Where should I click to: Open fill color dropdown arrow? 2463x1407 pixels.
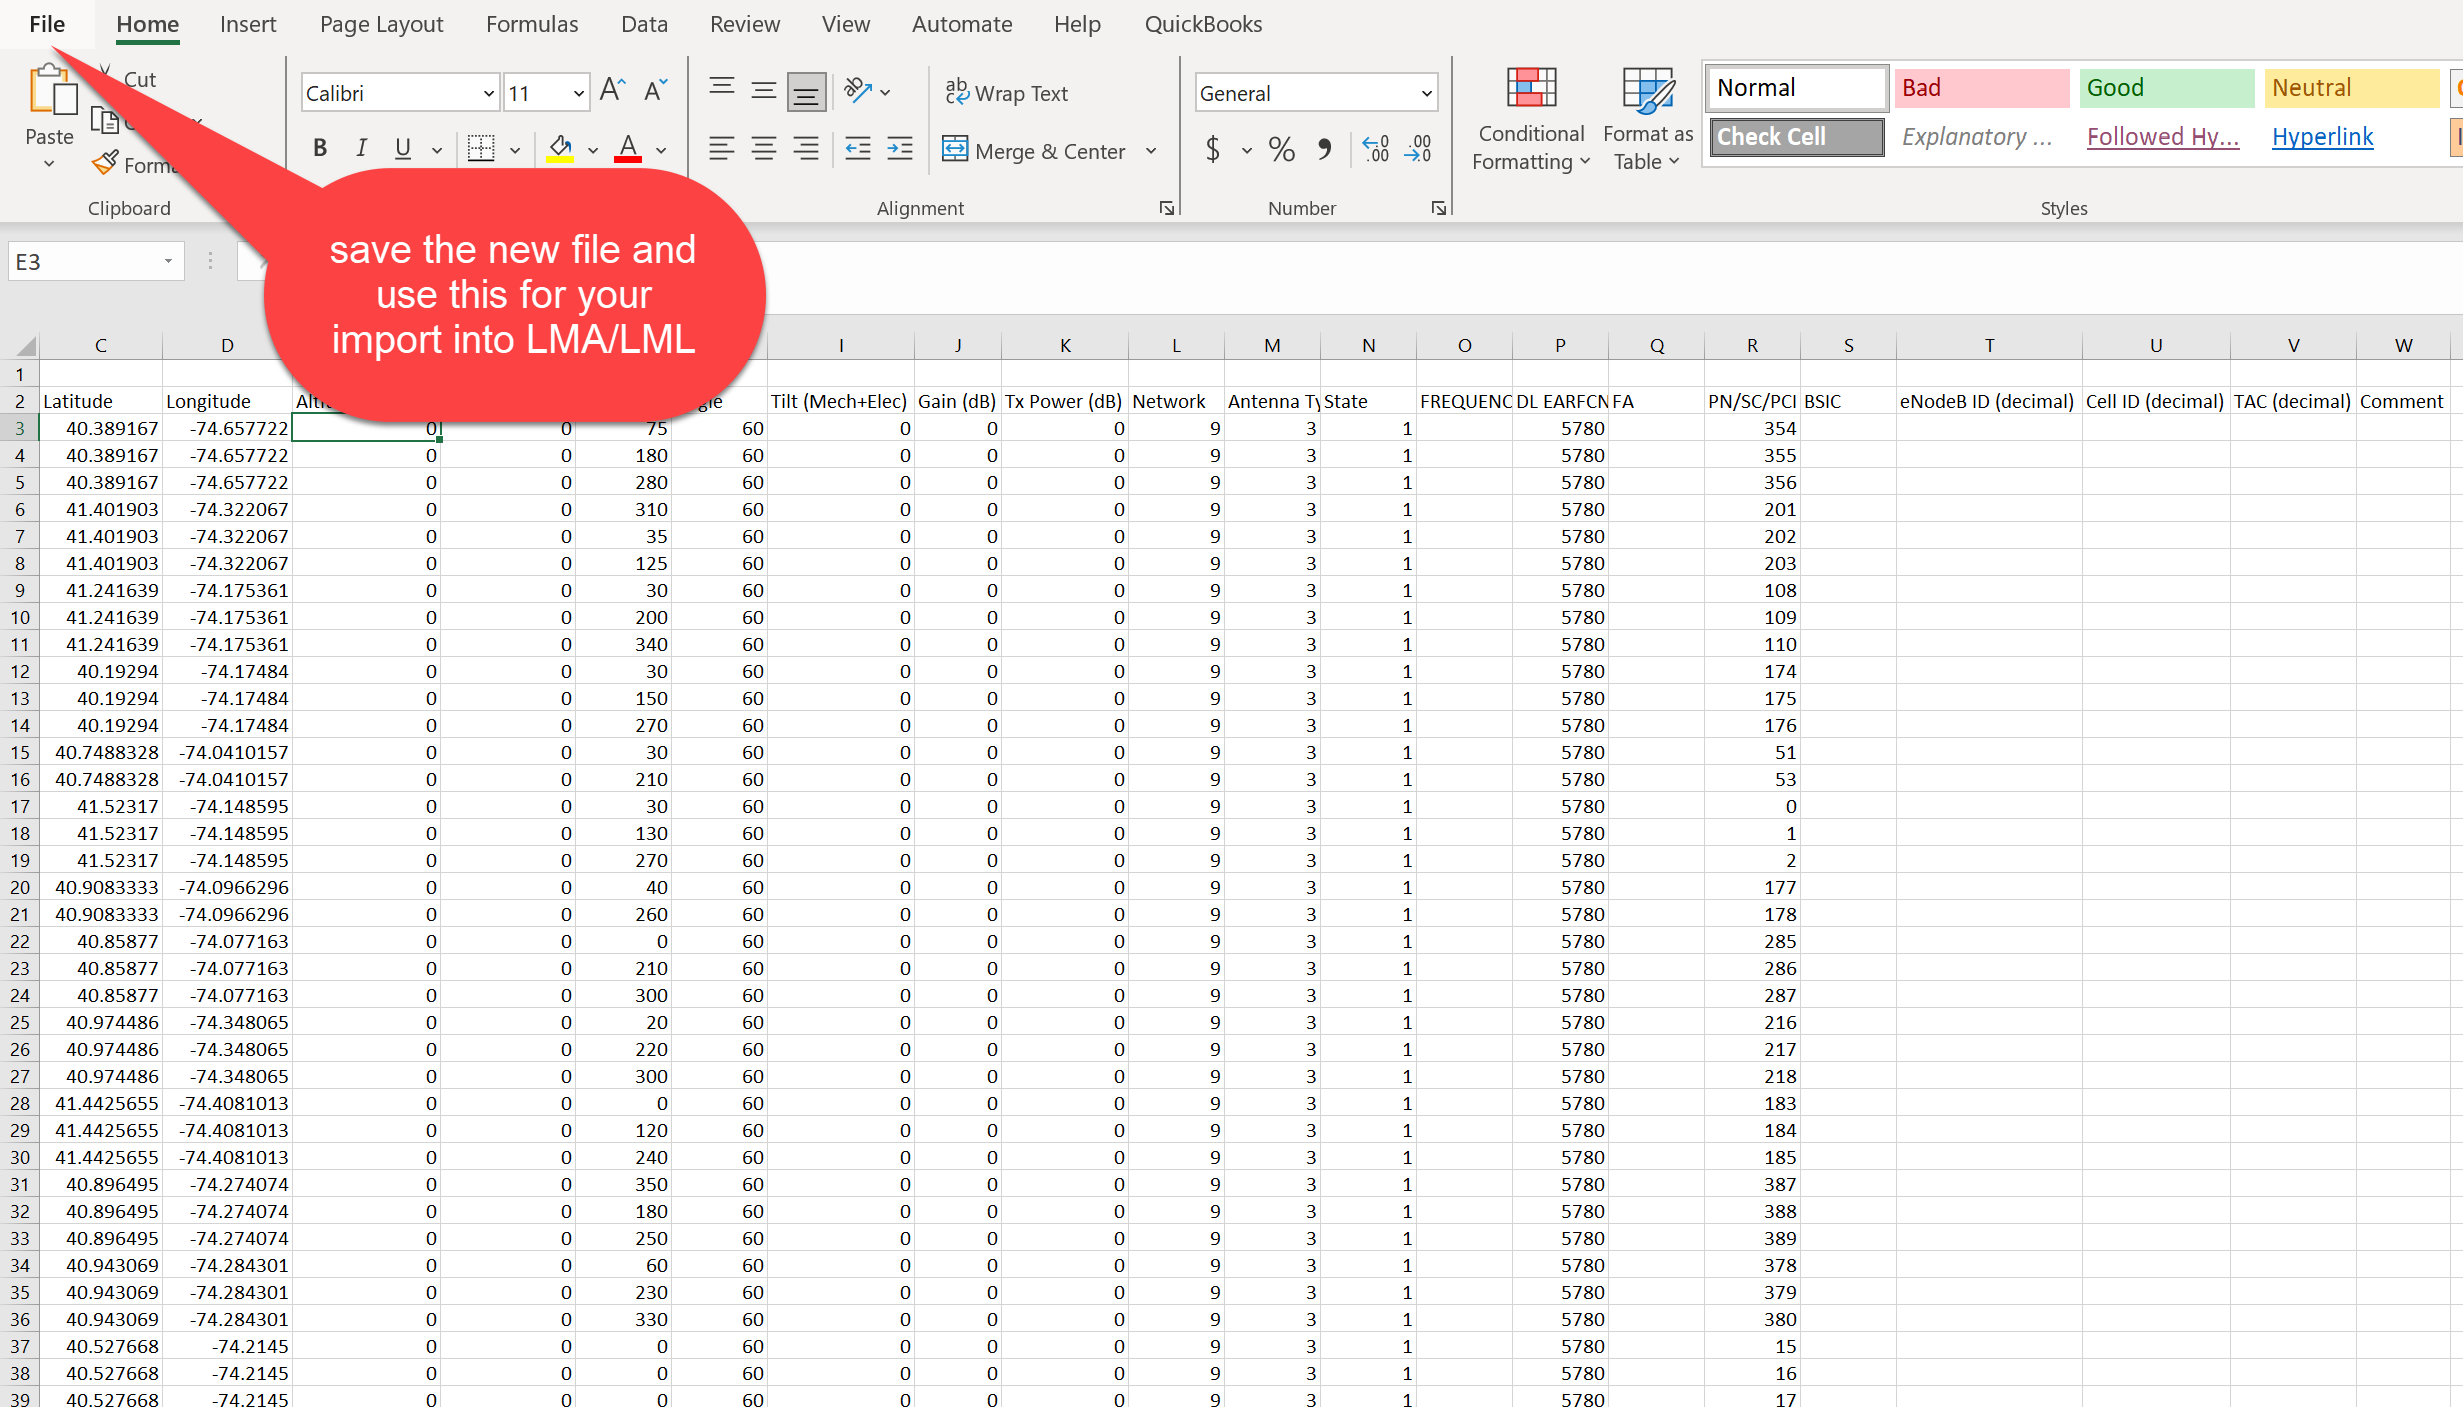593,151
